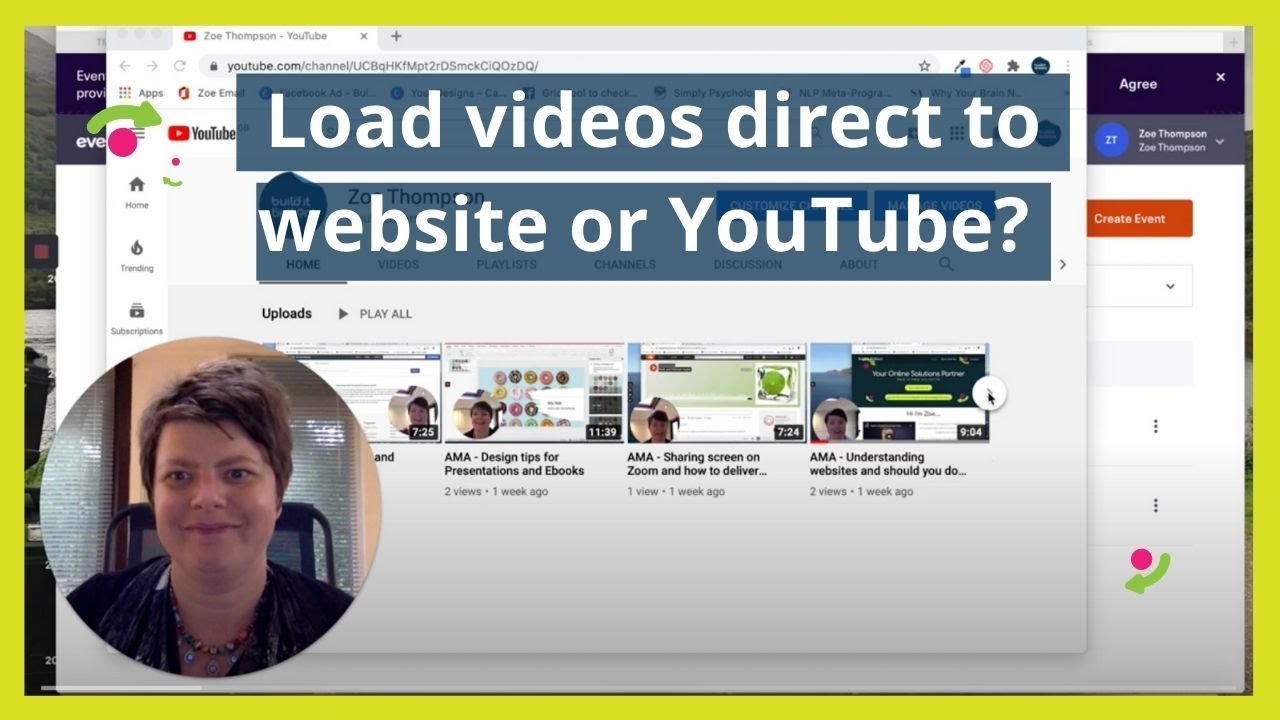Open the Zoe Email bookmark
Viewport: 1280px width, 720px height.
pyautogui.click(x=211, y=93)
